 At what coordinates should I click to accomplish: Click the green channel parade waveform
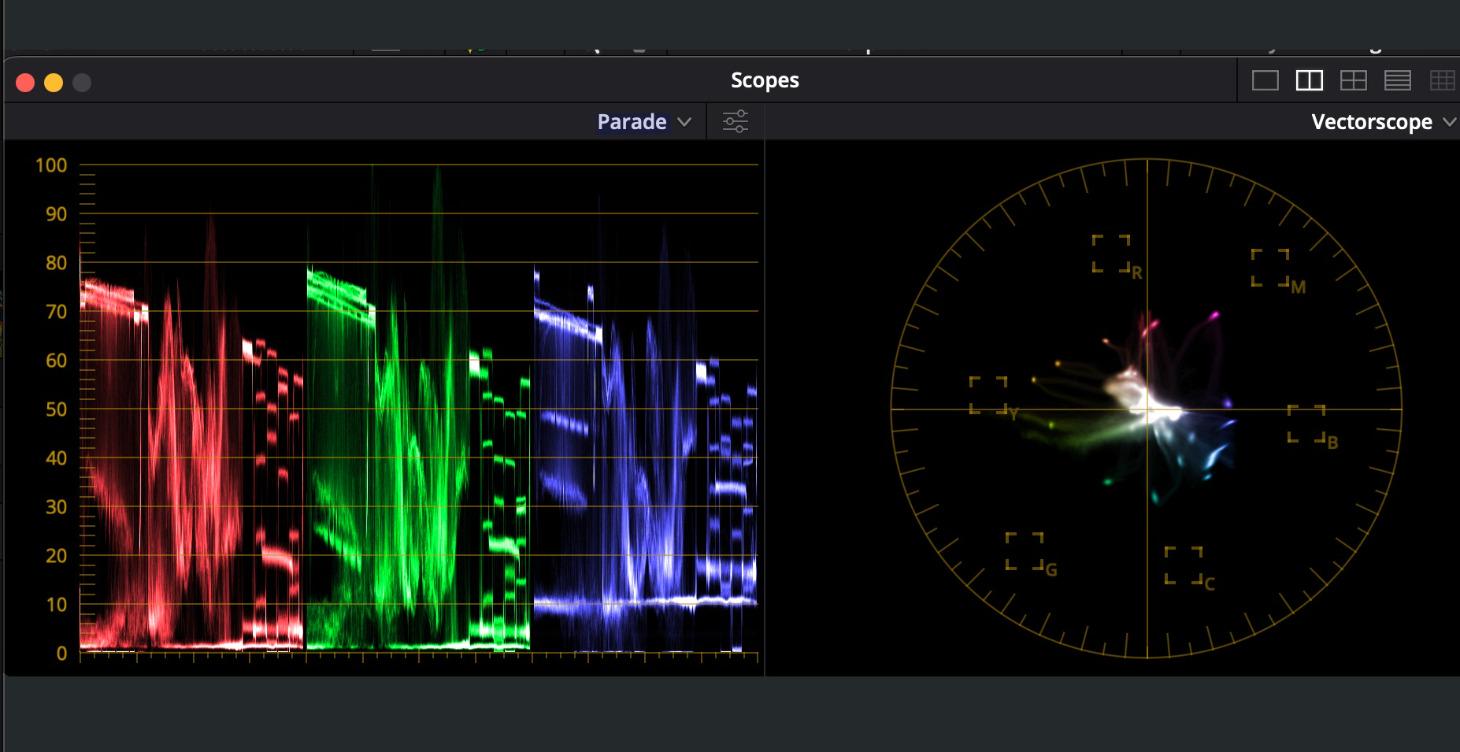tap(418, 410)
